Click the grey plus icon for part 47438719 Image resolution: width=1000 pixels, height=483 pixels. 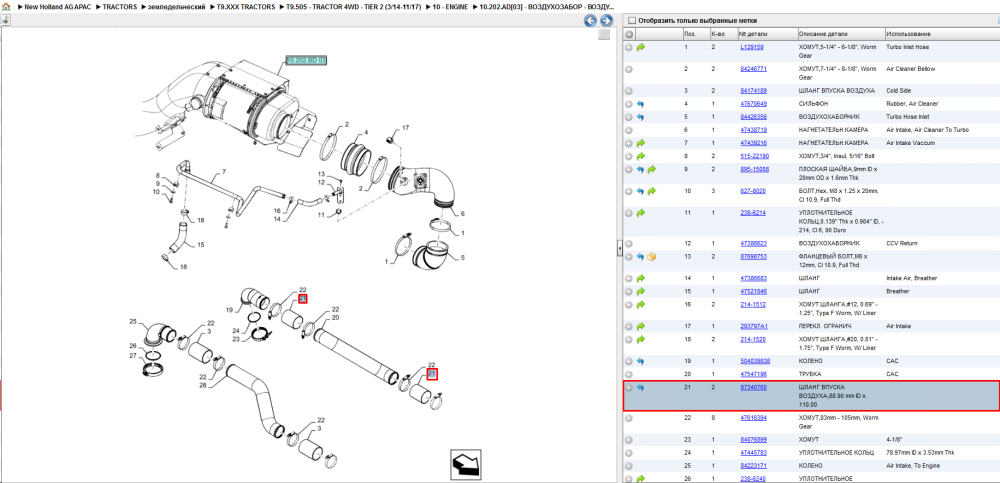pyautogui.click(x=629, y=130)
